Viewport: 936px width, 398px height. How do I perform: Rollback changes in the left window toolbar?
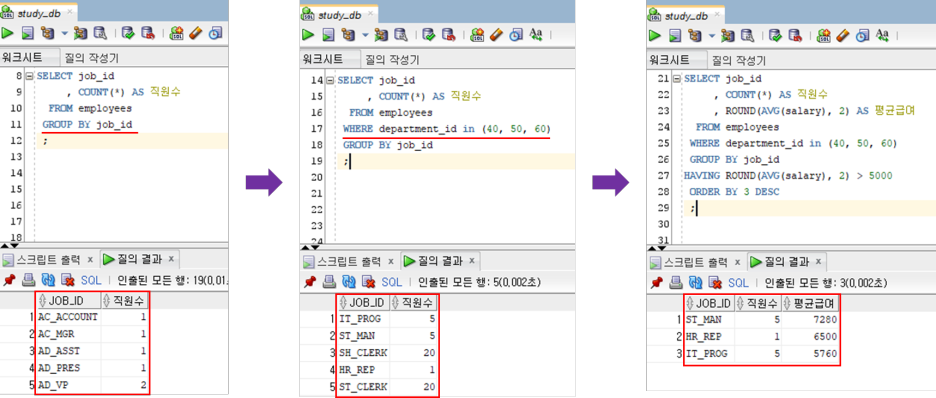point(147,34)
